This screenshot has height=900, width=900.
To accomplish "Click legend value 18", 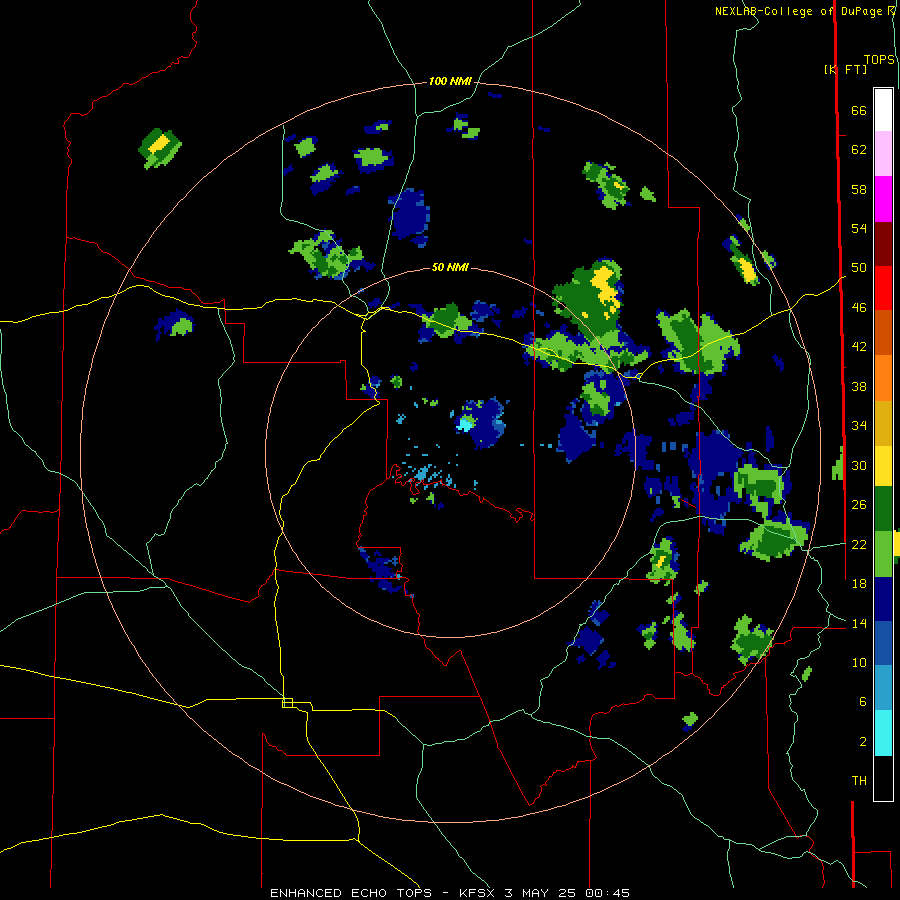I will (859, 583).
